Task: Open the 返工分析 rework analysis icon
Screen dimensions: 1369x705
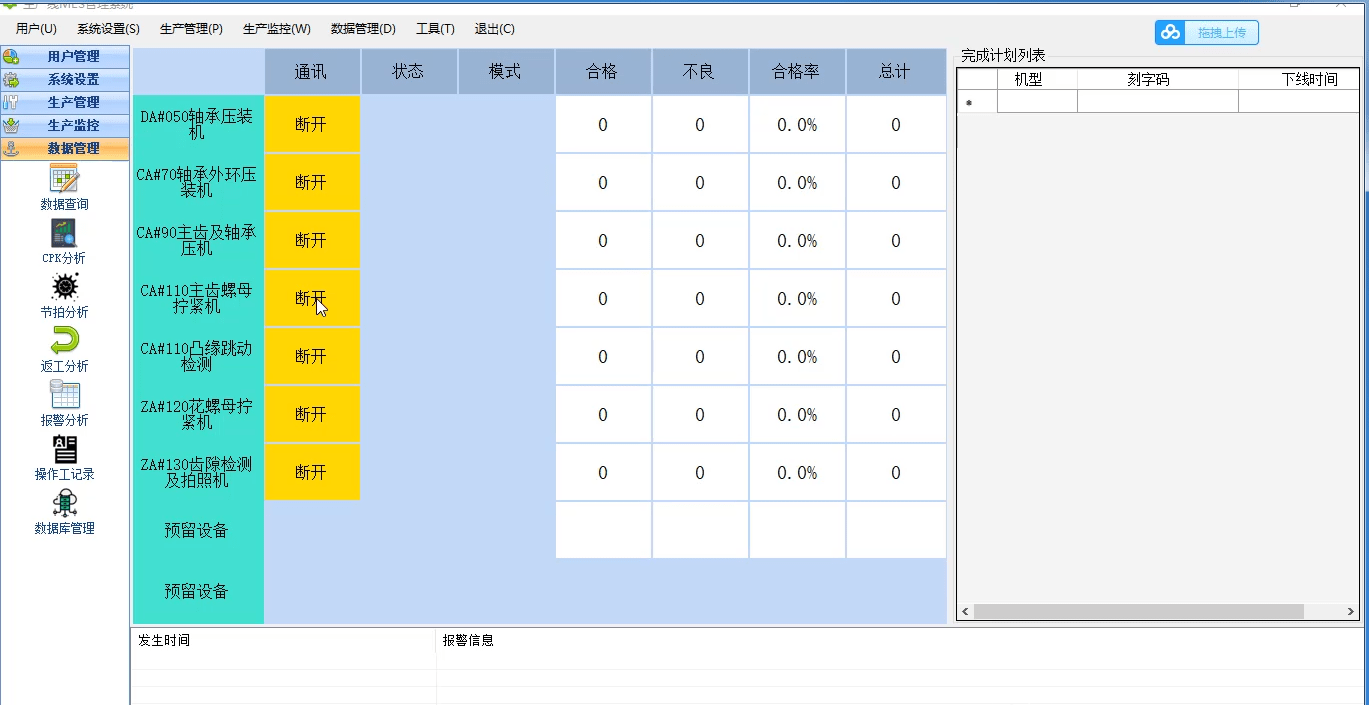Action: [65, 342]
